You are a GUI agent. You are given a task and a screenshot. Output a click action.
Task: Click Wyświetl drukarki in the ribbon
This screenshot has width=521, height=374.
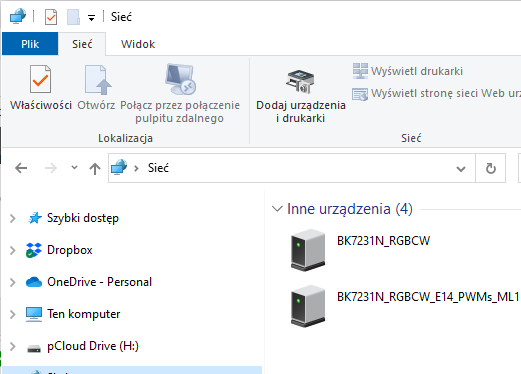[x=408, y=71]
